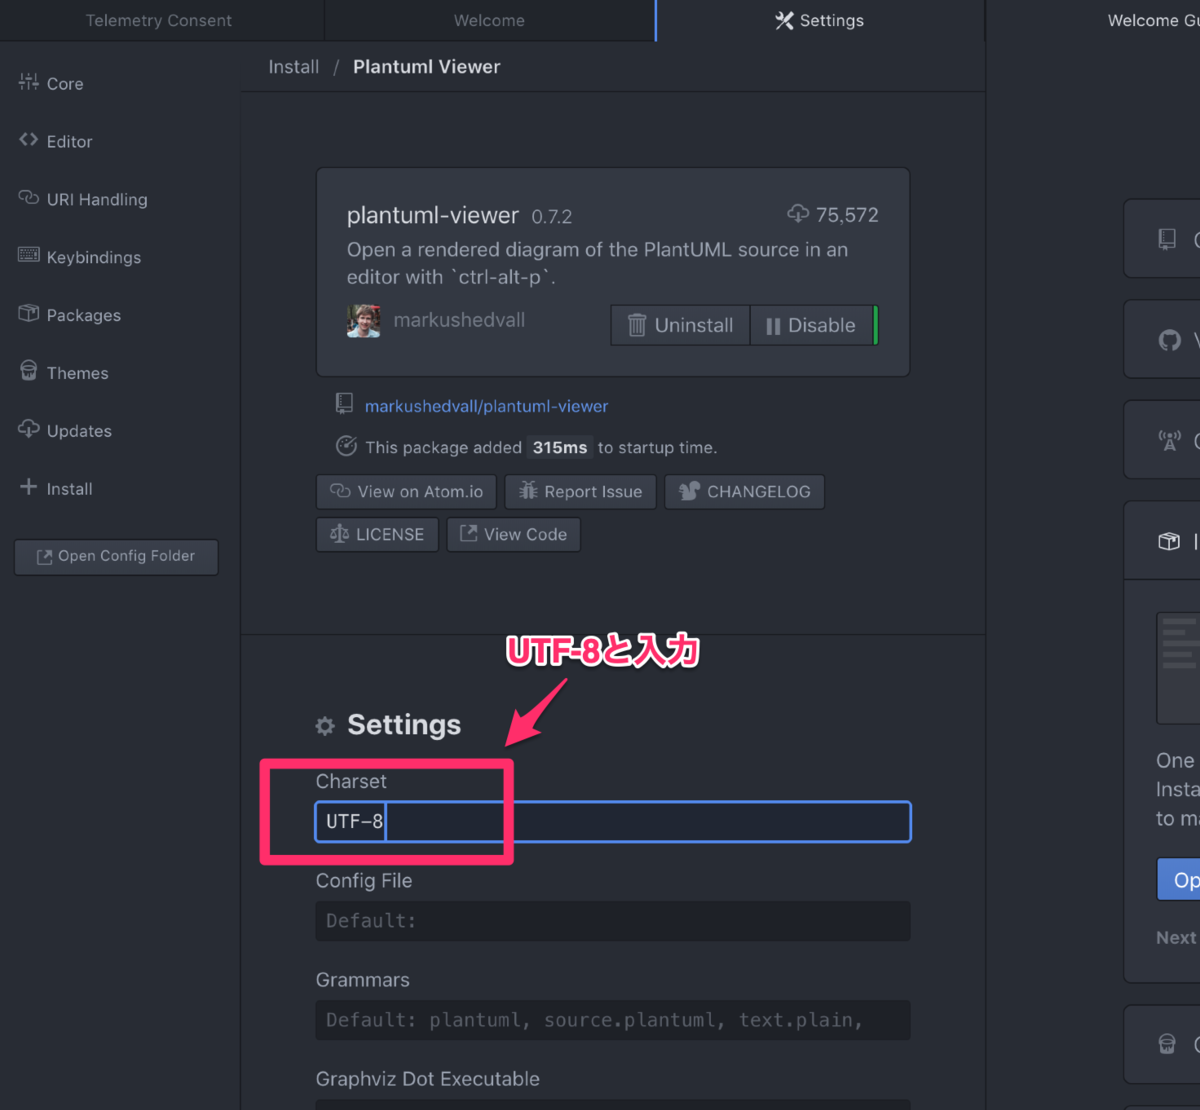Click the Grammars input field

coord(613,1020)
